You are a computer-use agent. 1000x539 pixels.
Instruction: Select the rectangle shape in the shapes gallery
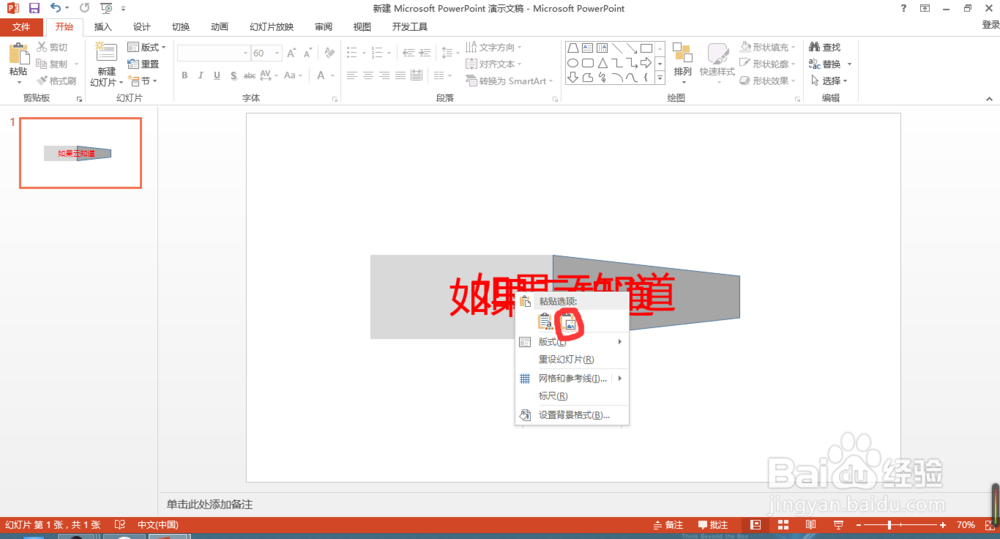[646, 48]
